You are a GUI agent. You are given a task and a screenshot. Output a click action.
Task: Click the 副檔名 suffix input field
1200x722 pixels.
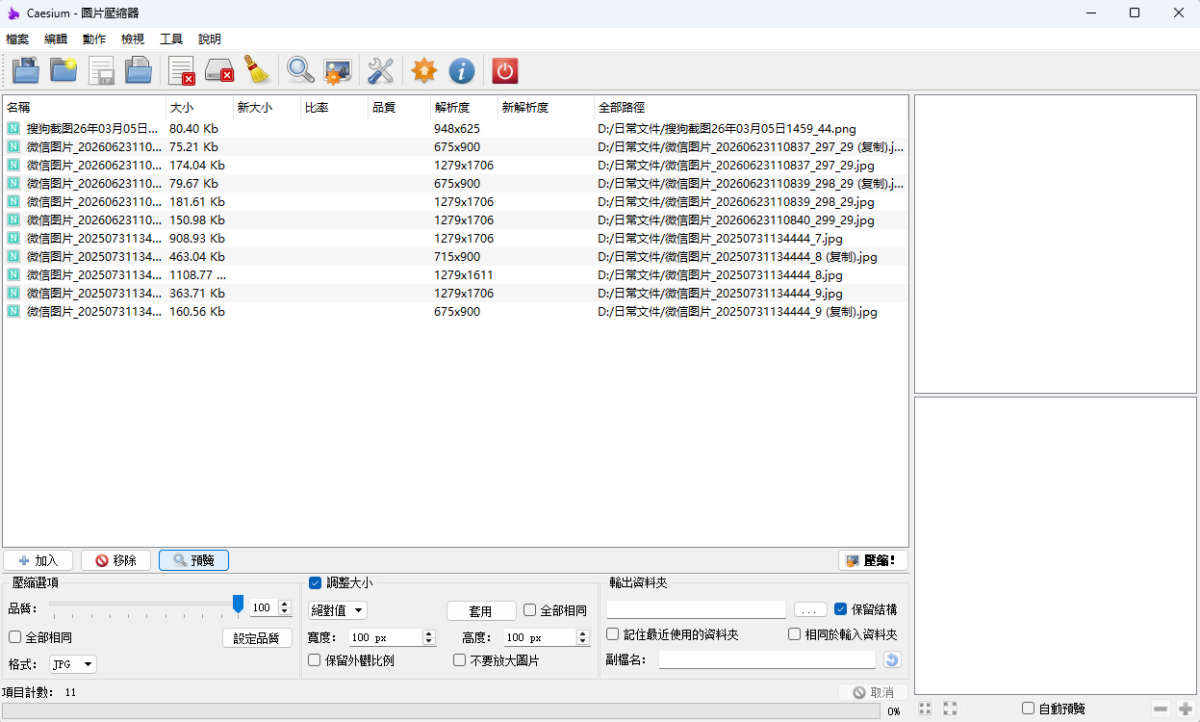point(767,660)
